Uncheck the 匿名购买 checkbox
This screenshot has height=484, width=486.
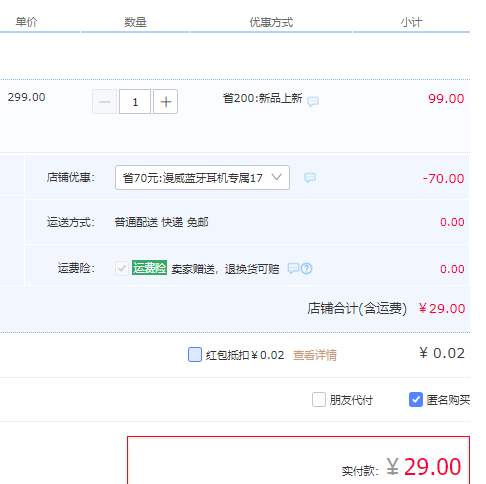coord(416,399)
